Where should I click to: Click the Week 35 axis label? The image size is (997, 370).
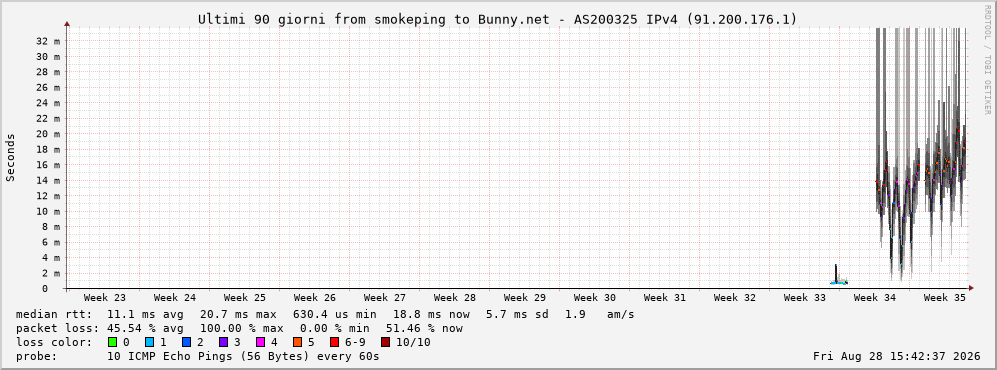[x=944, y=298]
